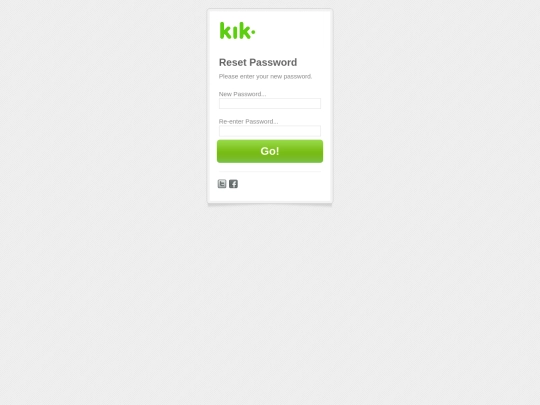Click the 'Re-enter Password...' label
This screenshot has height=405, width=540.
click(249, 122)
